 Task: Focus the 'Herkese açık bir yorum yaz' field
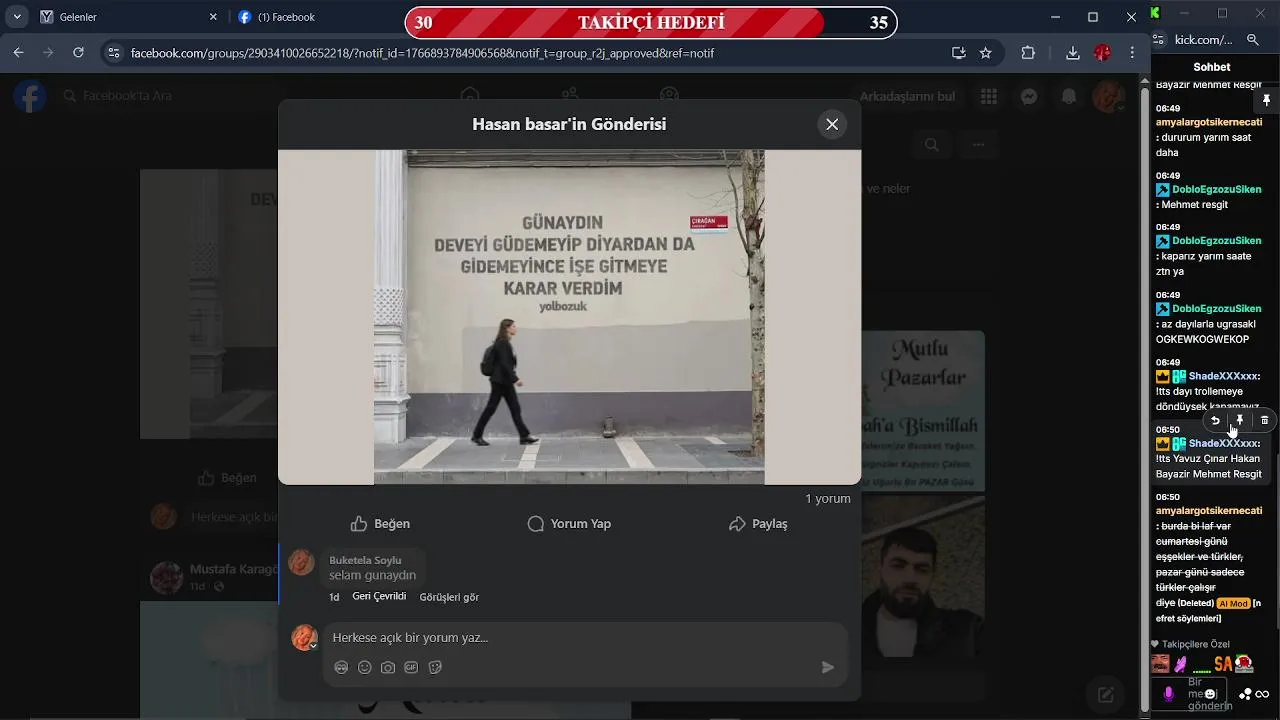[585, 638]
